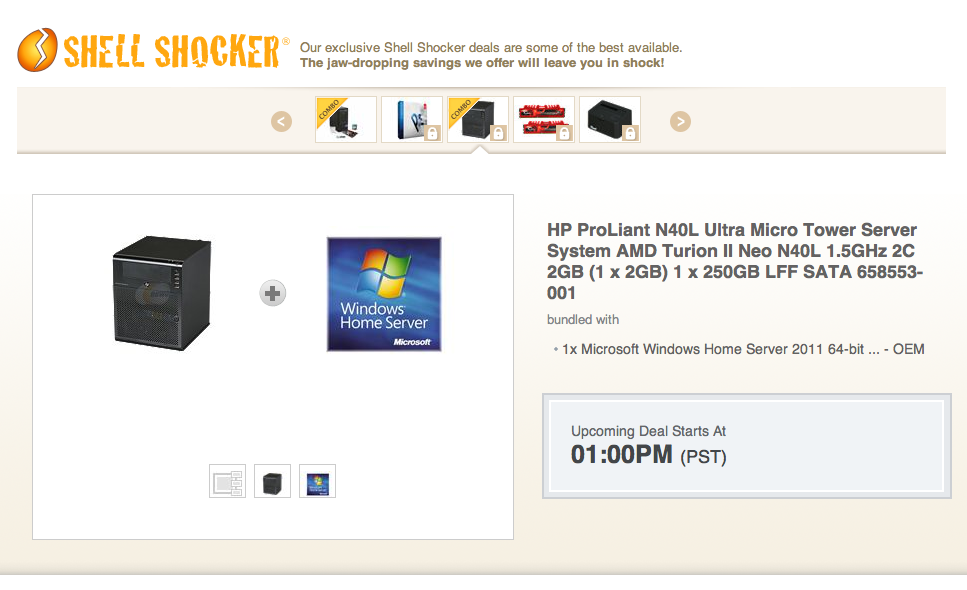Click the large HP ProLiant server image

(x=162, y=293)
